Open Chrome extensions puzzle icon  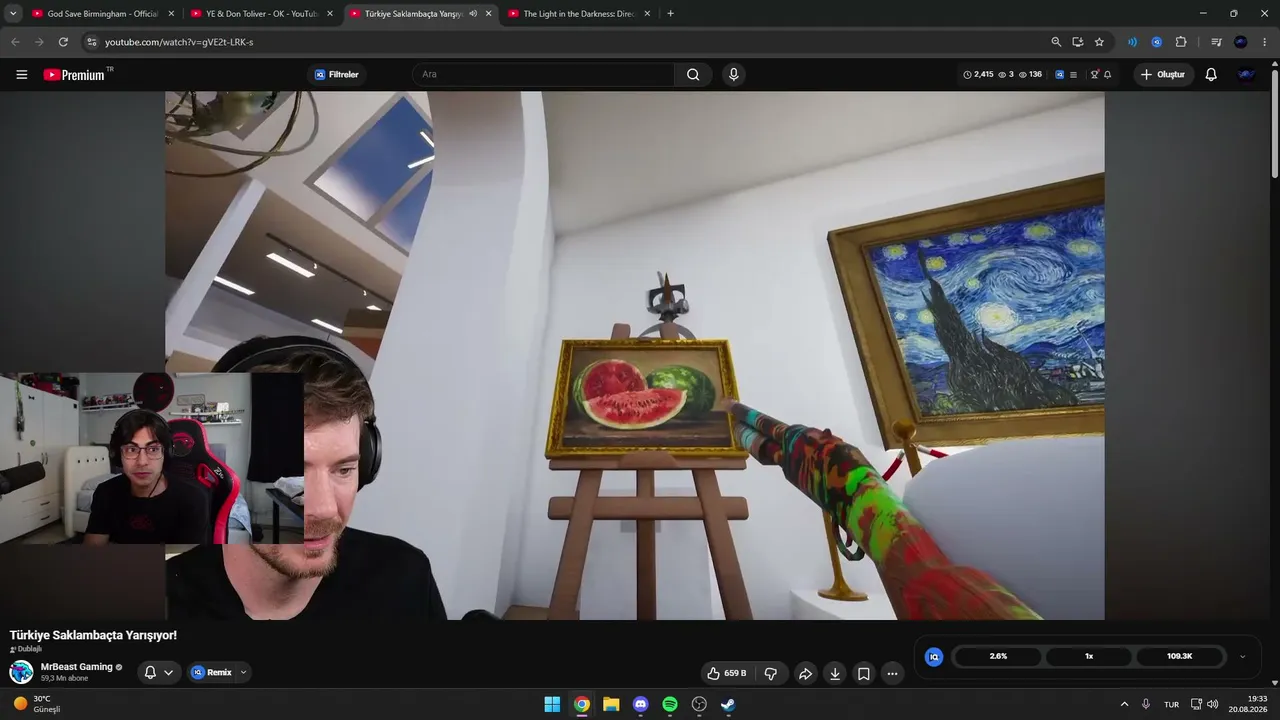pos(1181,42)
